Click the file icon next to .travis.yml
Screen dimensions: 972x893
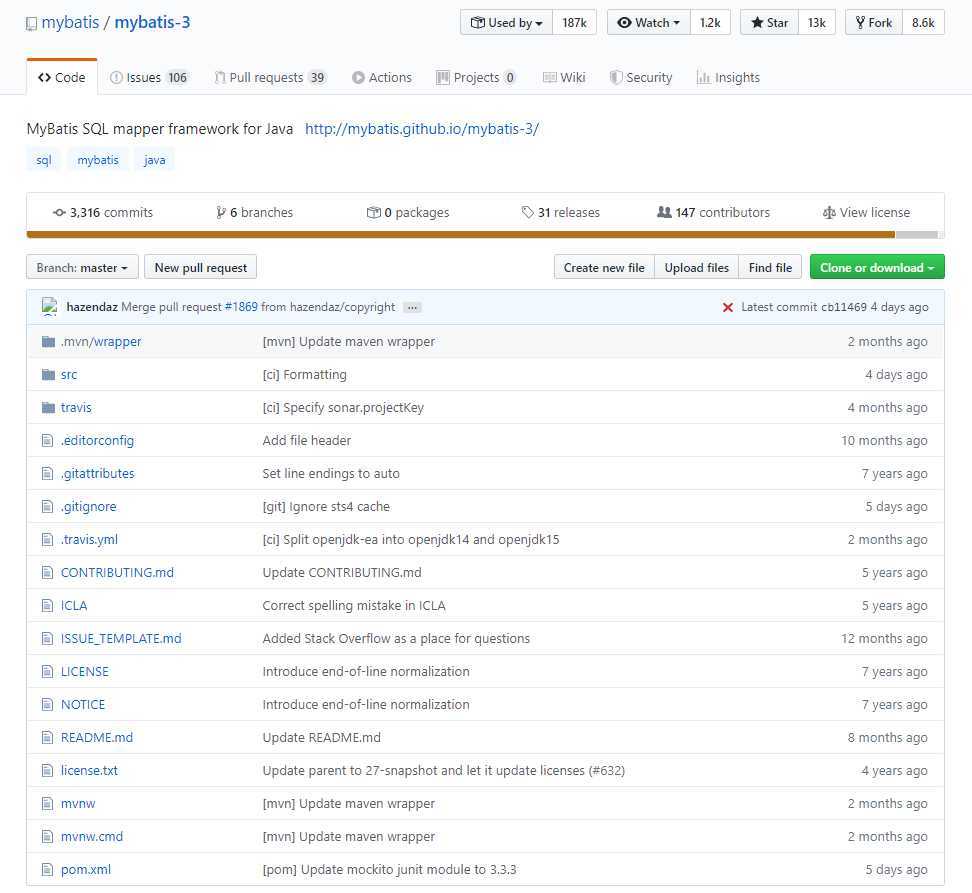47,539
